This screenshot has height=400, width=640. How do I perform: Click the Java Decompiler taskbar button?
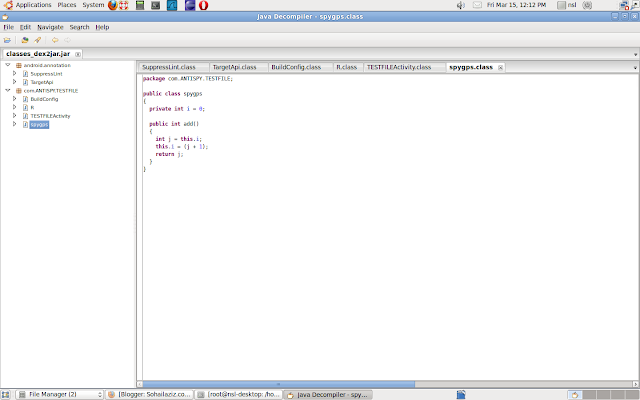click(328, 395)
